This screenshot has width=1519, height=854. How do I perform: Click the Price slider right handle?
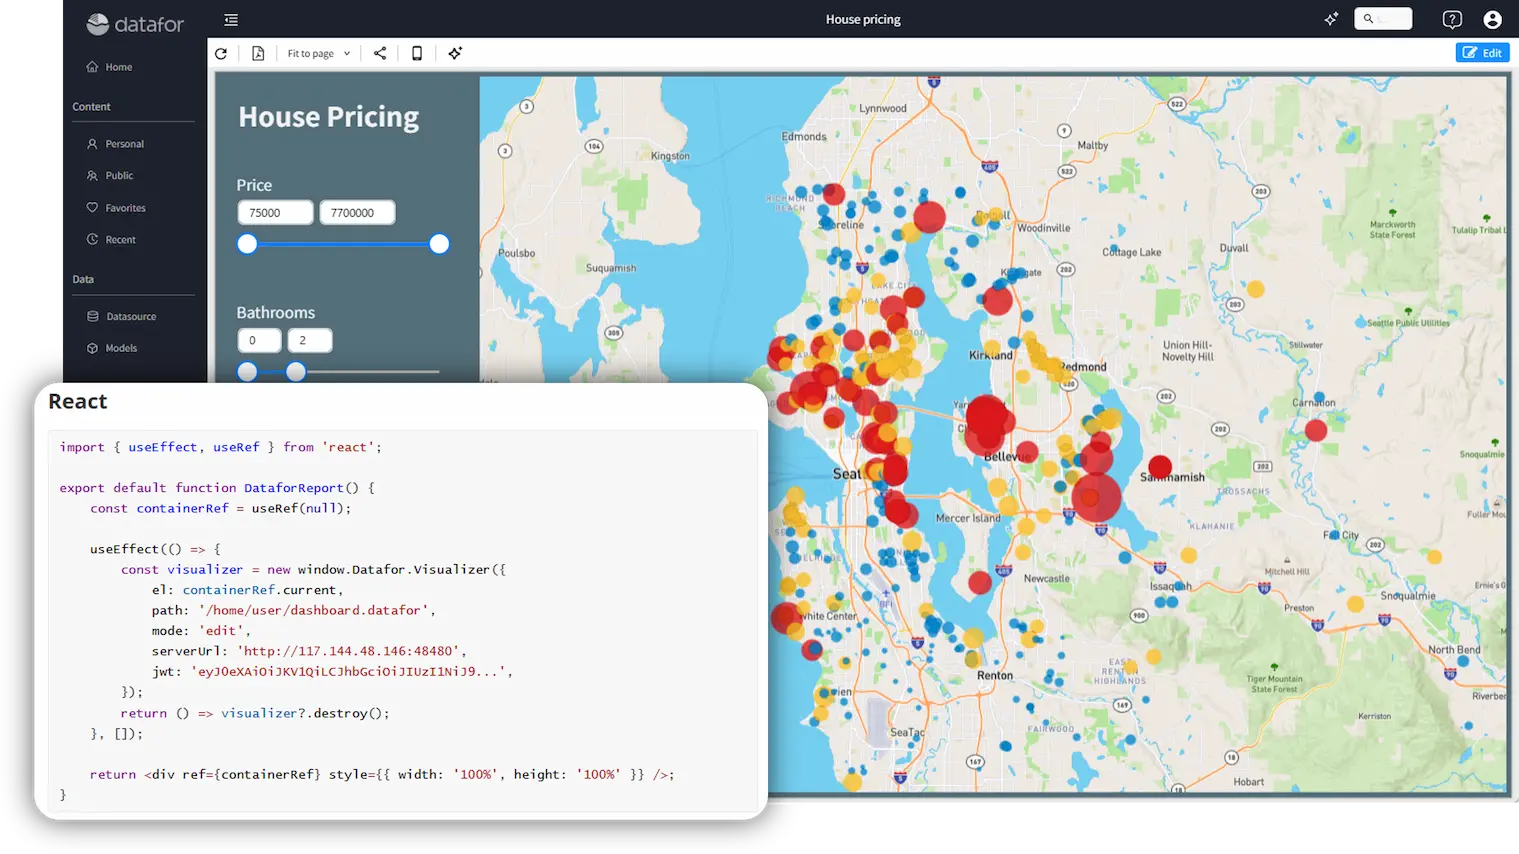pyautogui.click(x=439, y=244)
